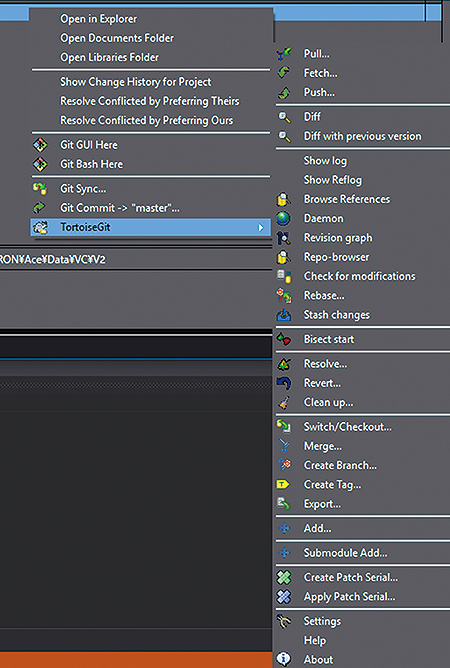Click the Settings tools icon
The height and width of the screenshot is (668, 450).
(x=284, y=621)
